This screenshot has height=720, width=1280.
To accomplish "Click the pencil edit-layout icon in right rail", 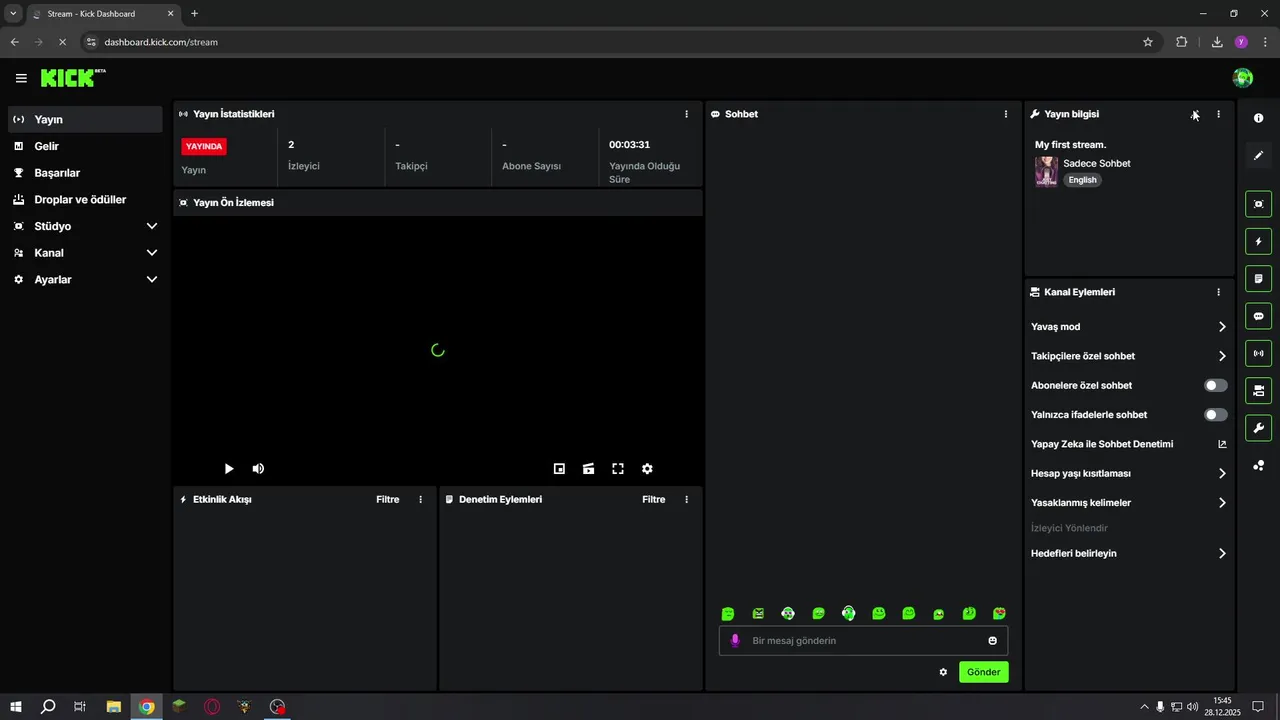I will [x=1258, y=155].
